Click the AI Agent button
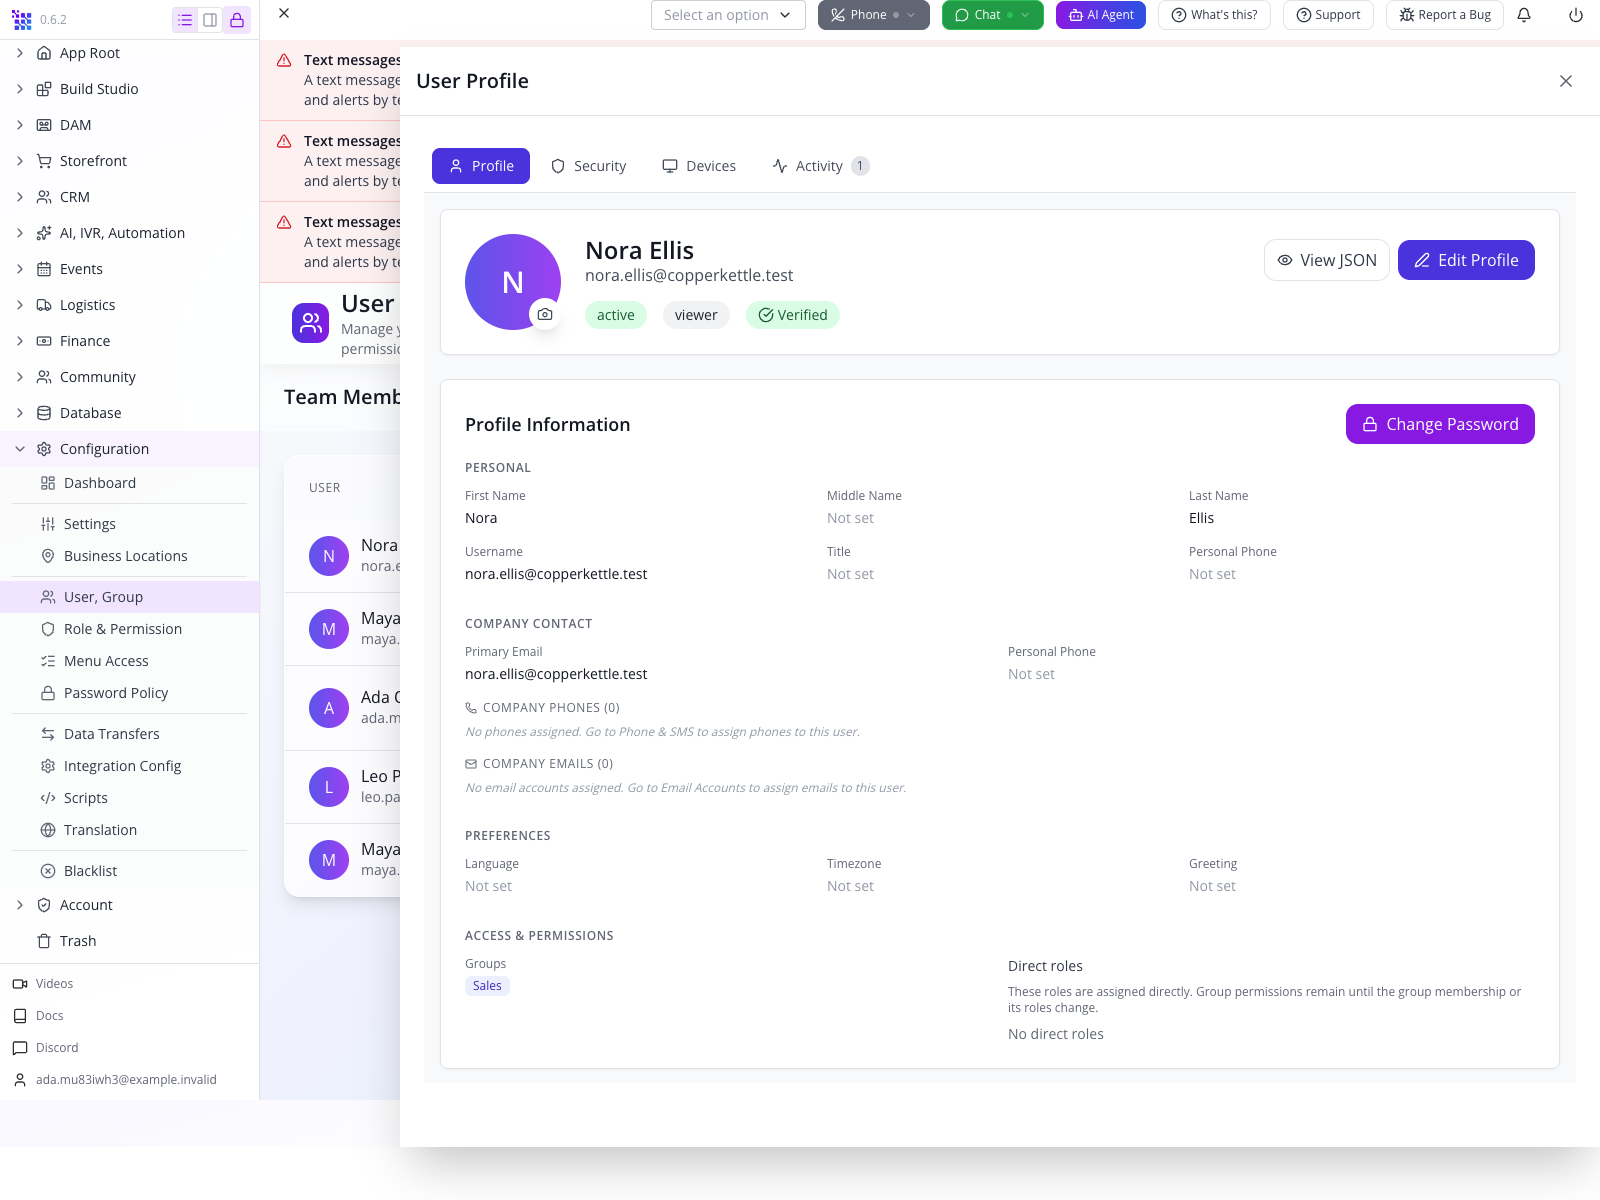Viewport: 1600px width, 1200px height. coord(1101,15)
